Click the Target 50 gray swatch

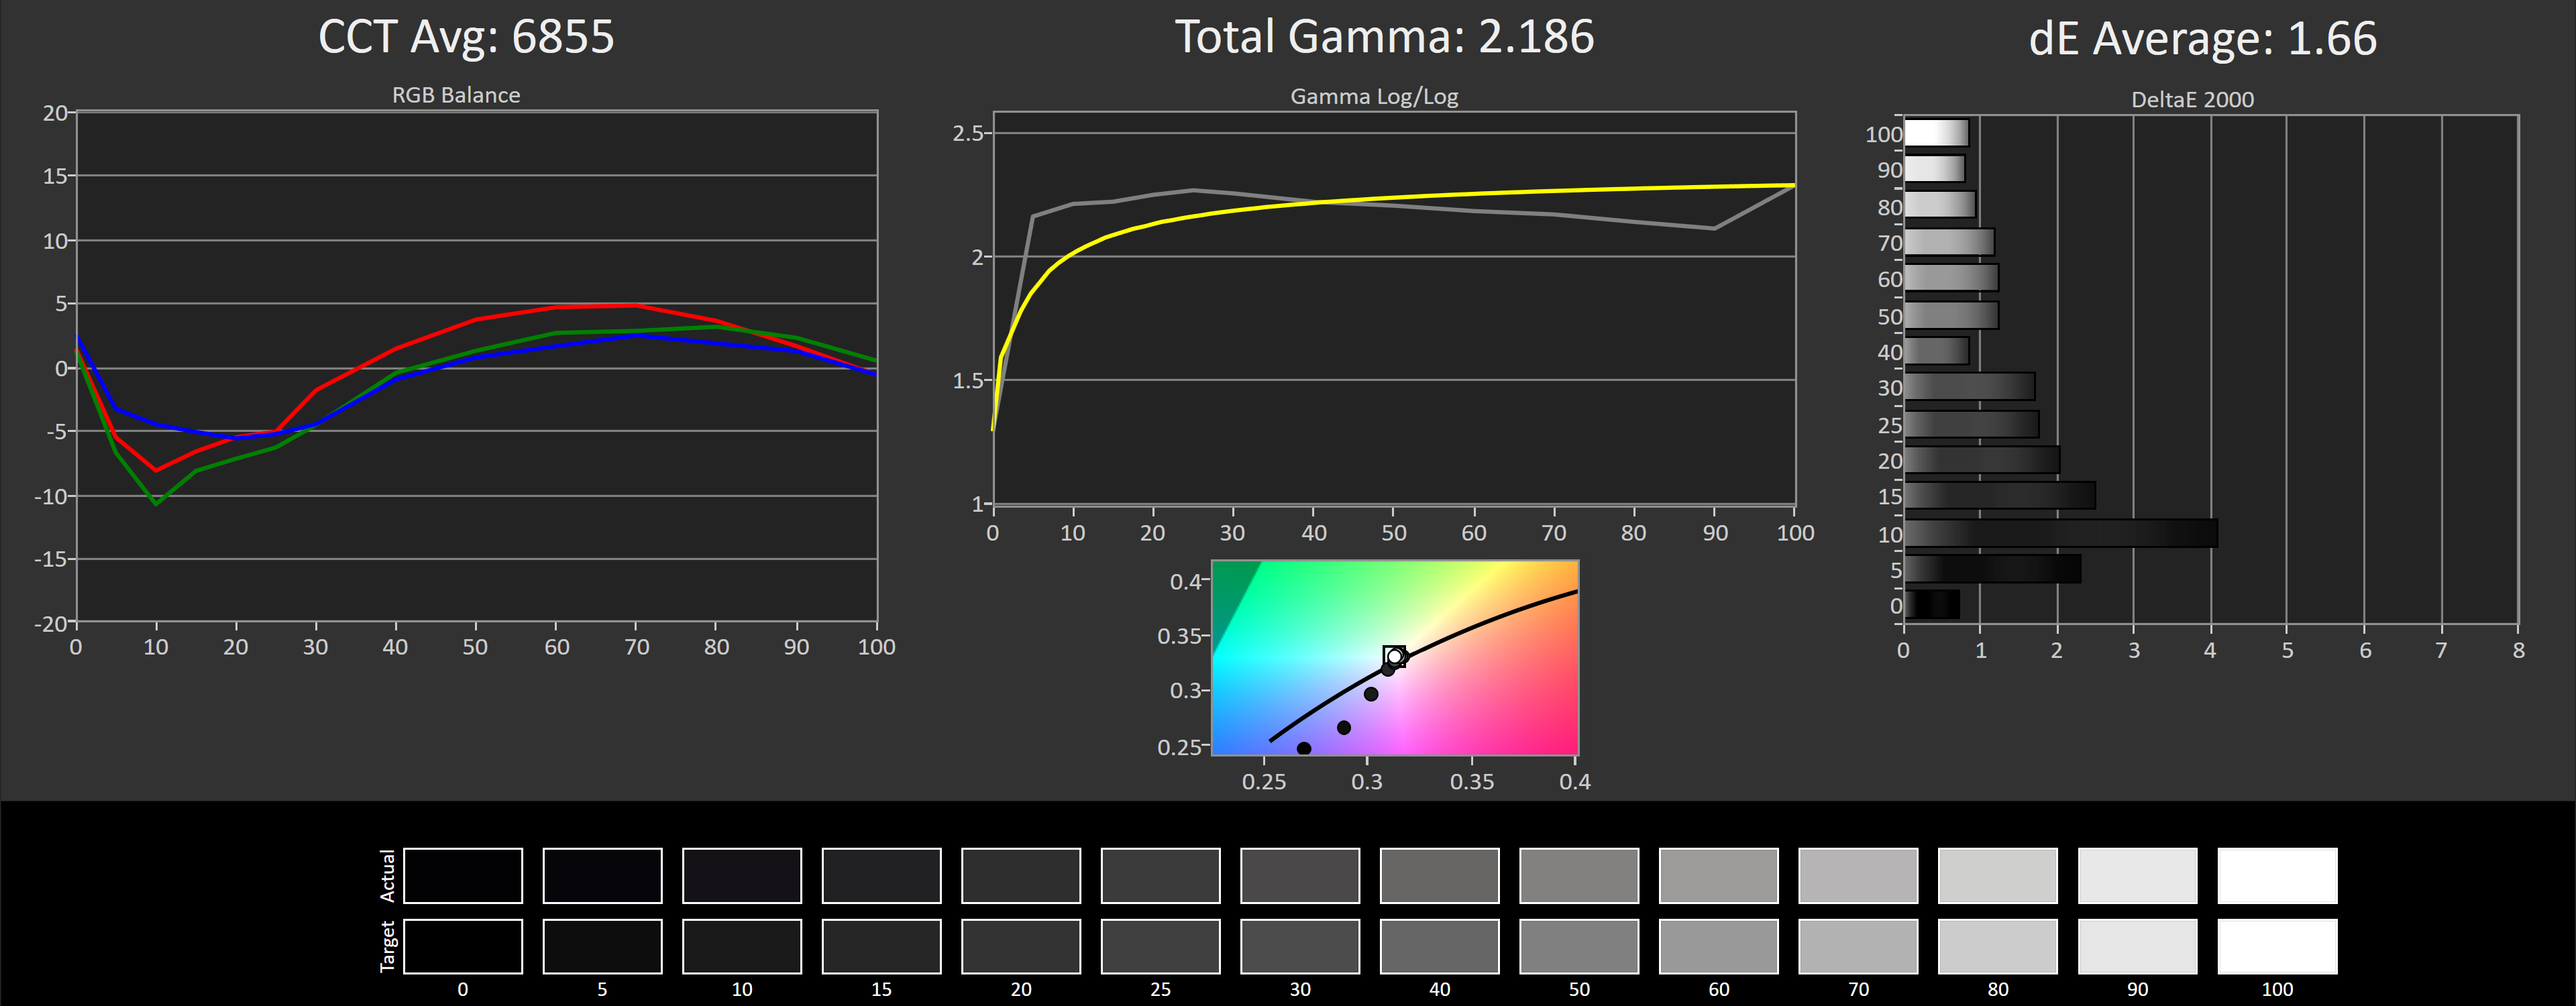point(1578,946)
